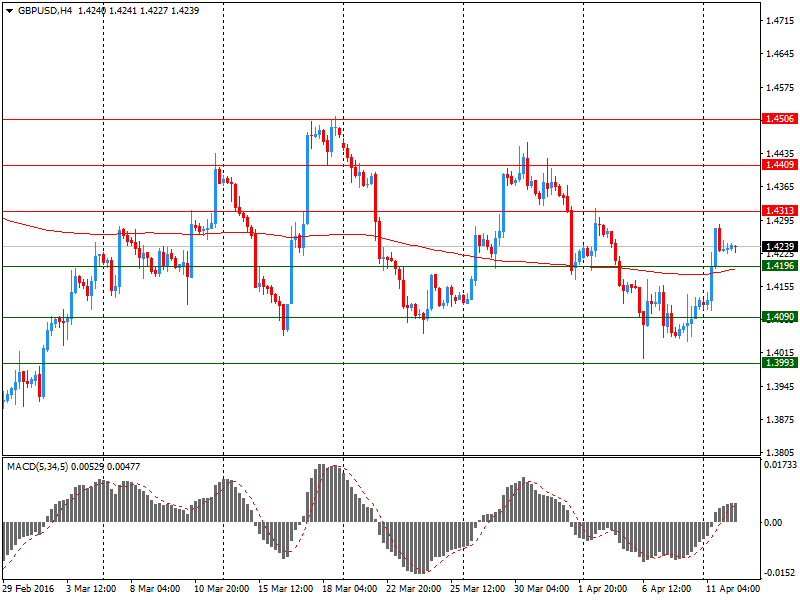Click the 8 Mar 04:00 time label
Viewport: 800px width, 600px height.
tap(155, 589)
